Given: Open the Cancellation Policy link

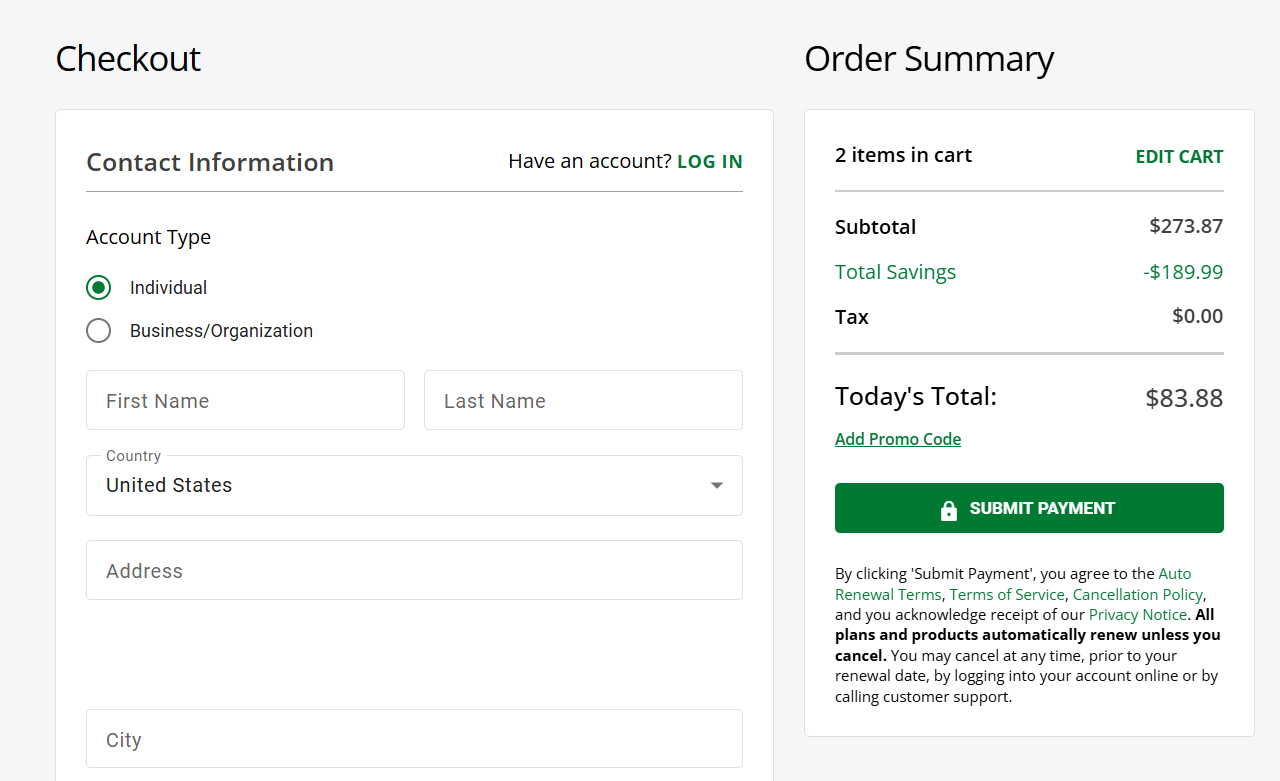Looking at the screenshot, I should coord(1138,594).
